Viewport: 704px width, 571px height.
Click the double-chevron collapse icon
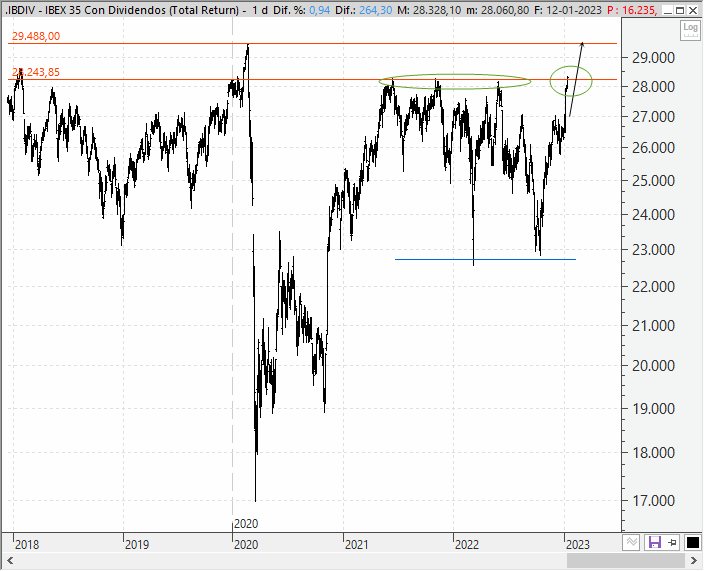pyautogui.click(x=631, y=542)
